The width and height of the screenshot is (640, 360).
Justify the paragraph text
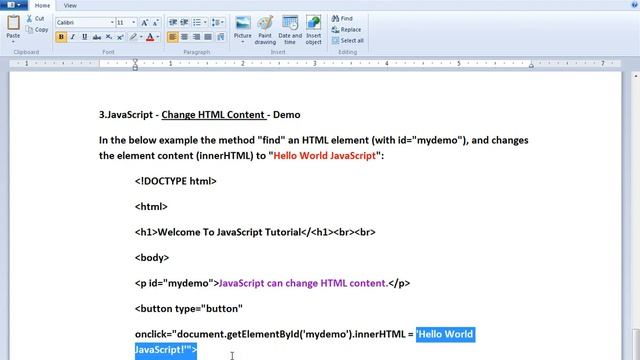208,37
